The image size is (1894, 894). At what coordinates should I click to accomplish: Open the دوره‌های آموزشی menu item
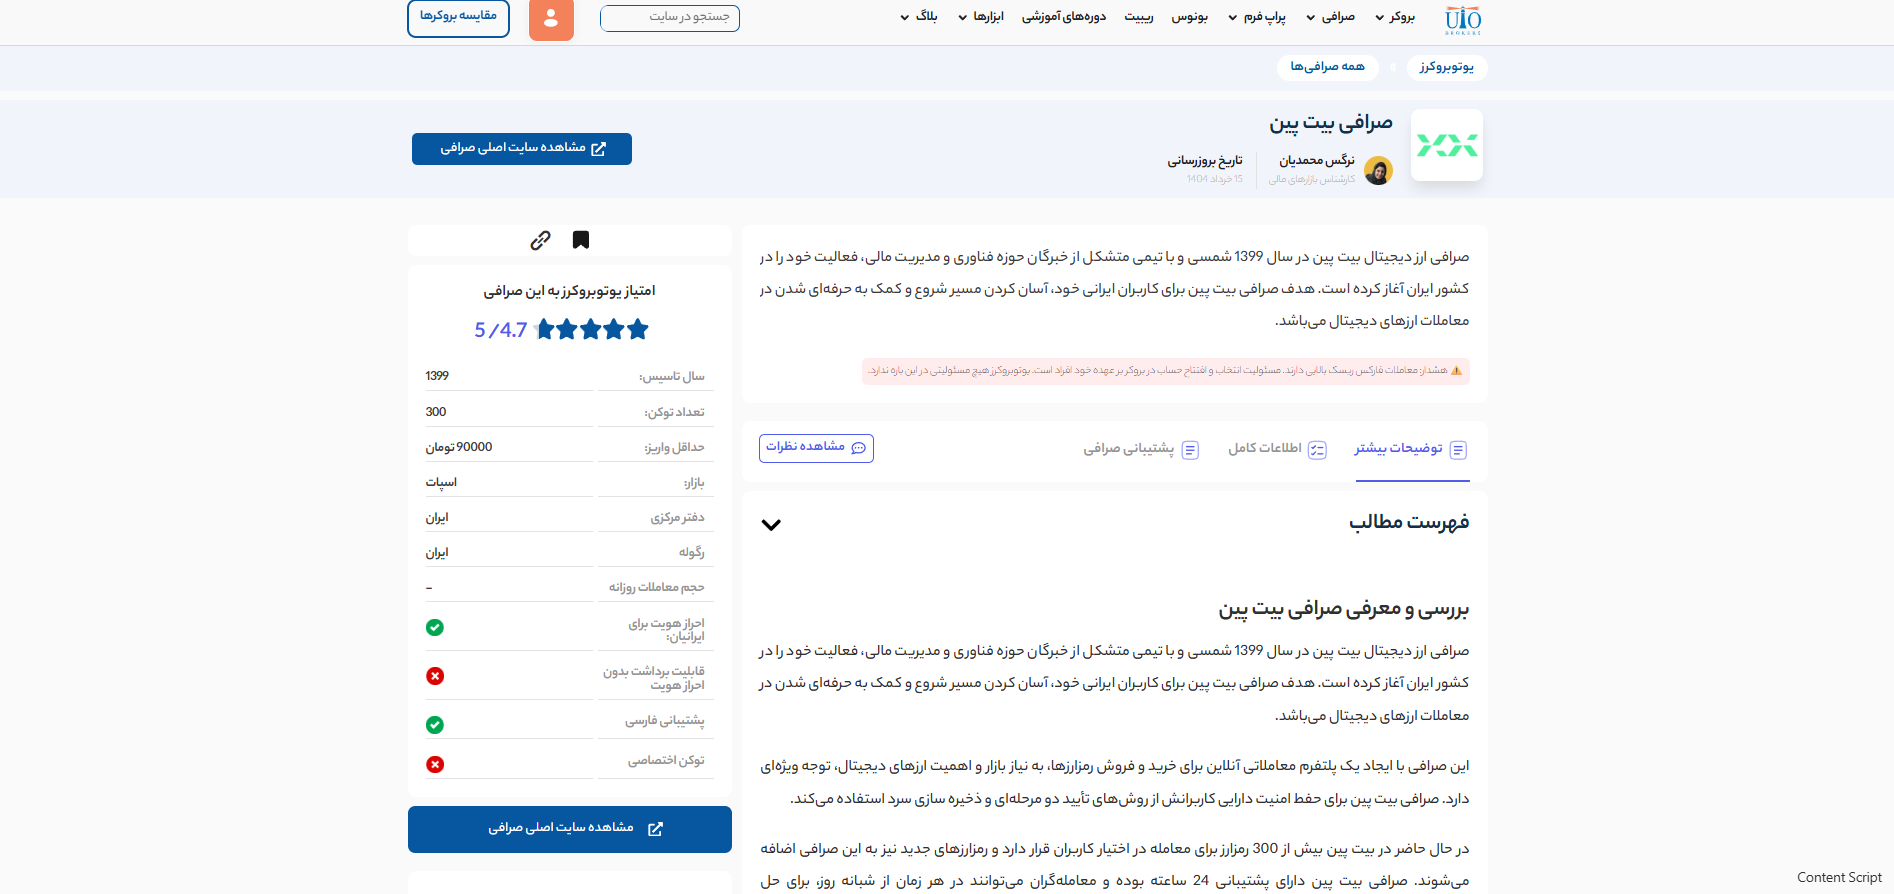tap(1064, 17)
